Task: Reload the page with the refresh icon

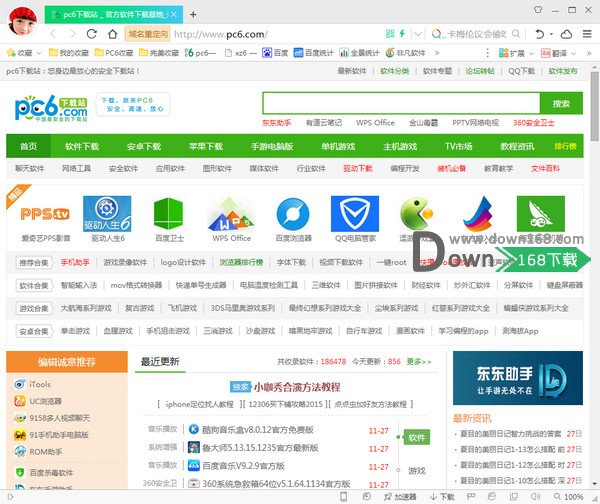Action: click(x=91, y=34)
